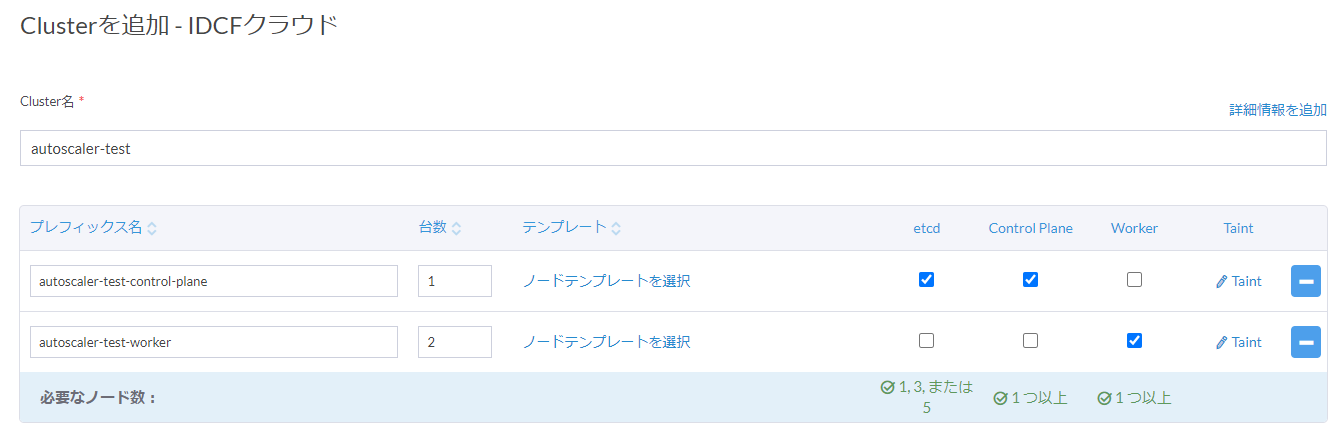Screen dimensions: 1344x434
Task: Edit Taint for the control-plane row
Action: click(1238, 281)
